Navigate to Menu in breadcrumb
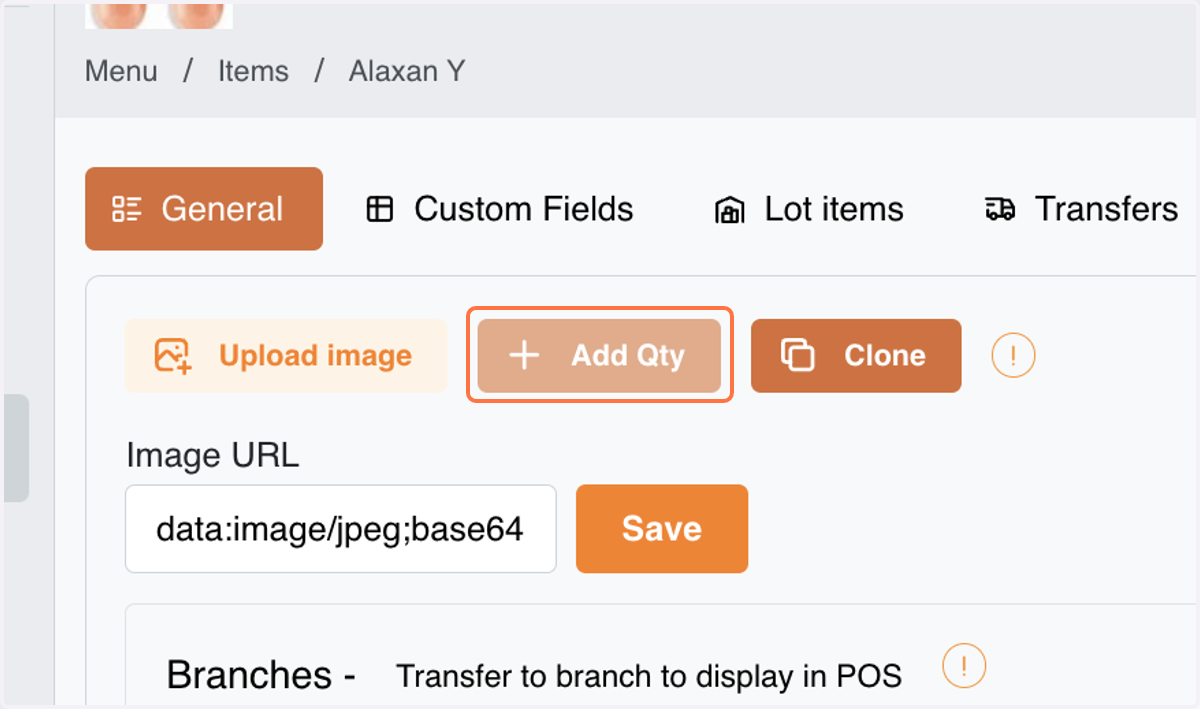1200x709 pixels. pos(121,72)
